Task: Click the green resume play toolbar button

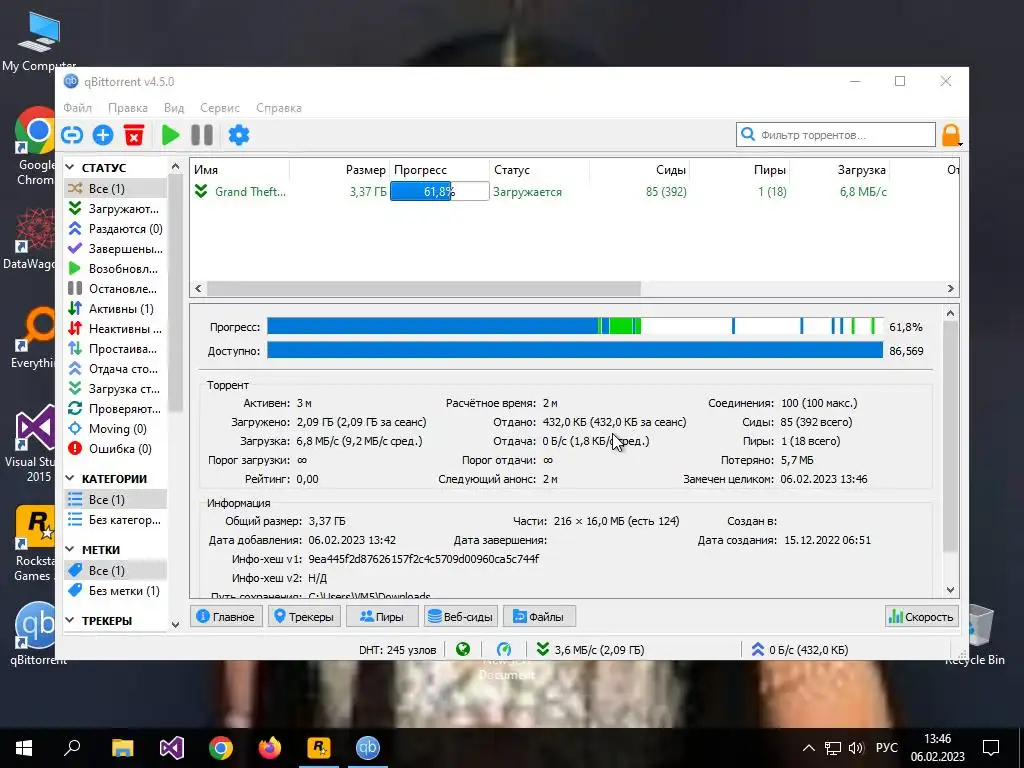Action: coord(170,135)
